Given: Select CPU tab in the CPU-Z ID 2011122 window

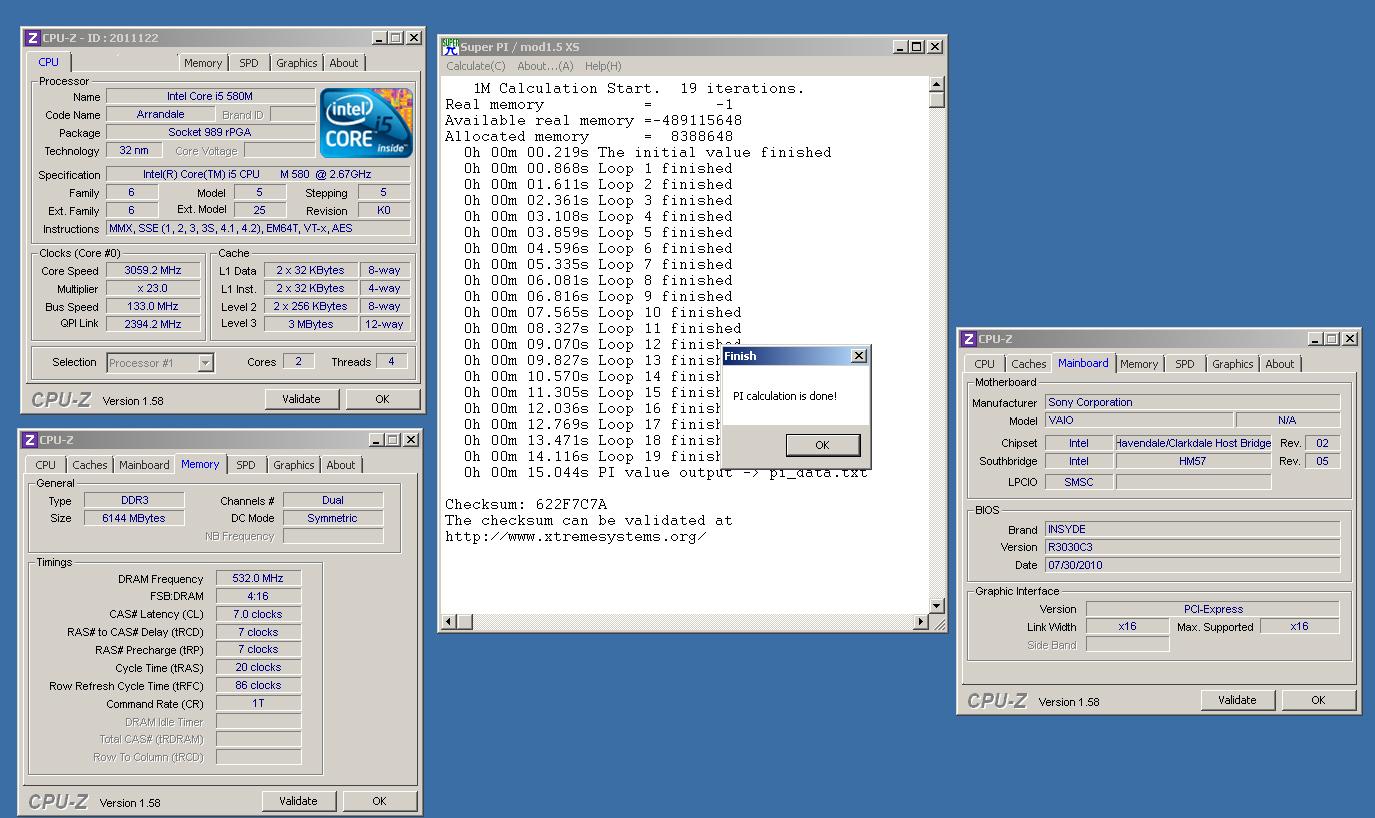Looking at the screenshot, I should 49,62.
